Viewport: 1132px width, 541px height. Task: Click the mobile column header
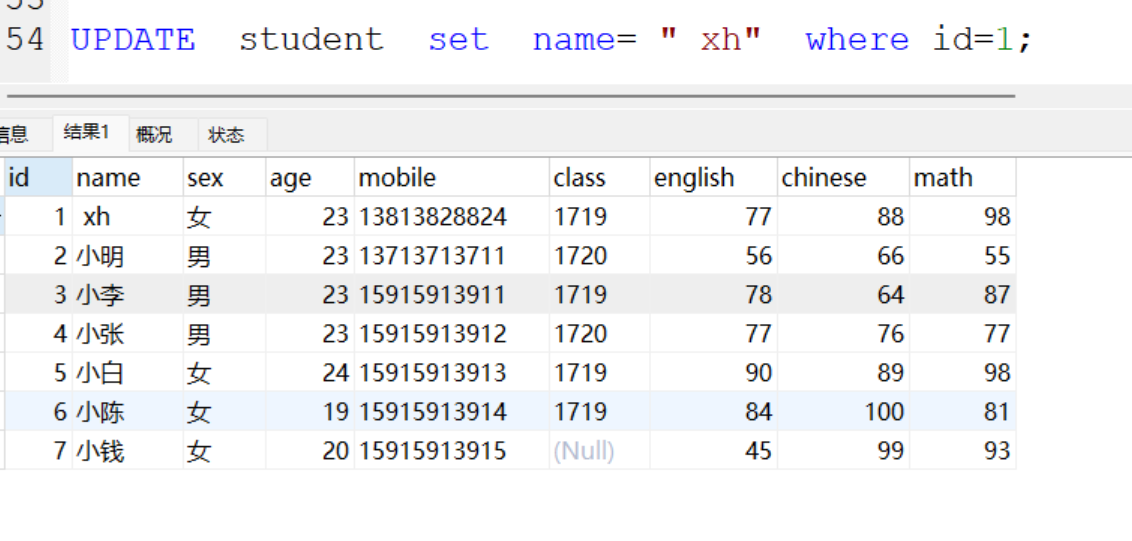[452, 178]
